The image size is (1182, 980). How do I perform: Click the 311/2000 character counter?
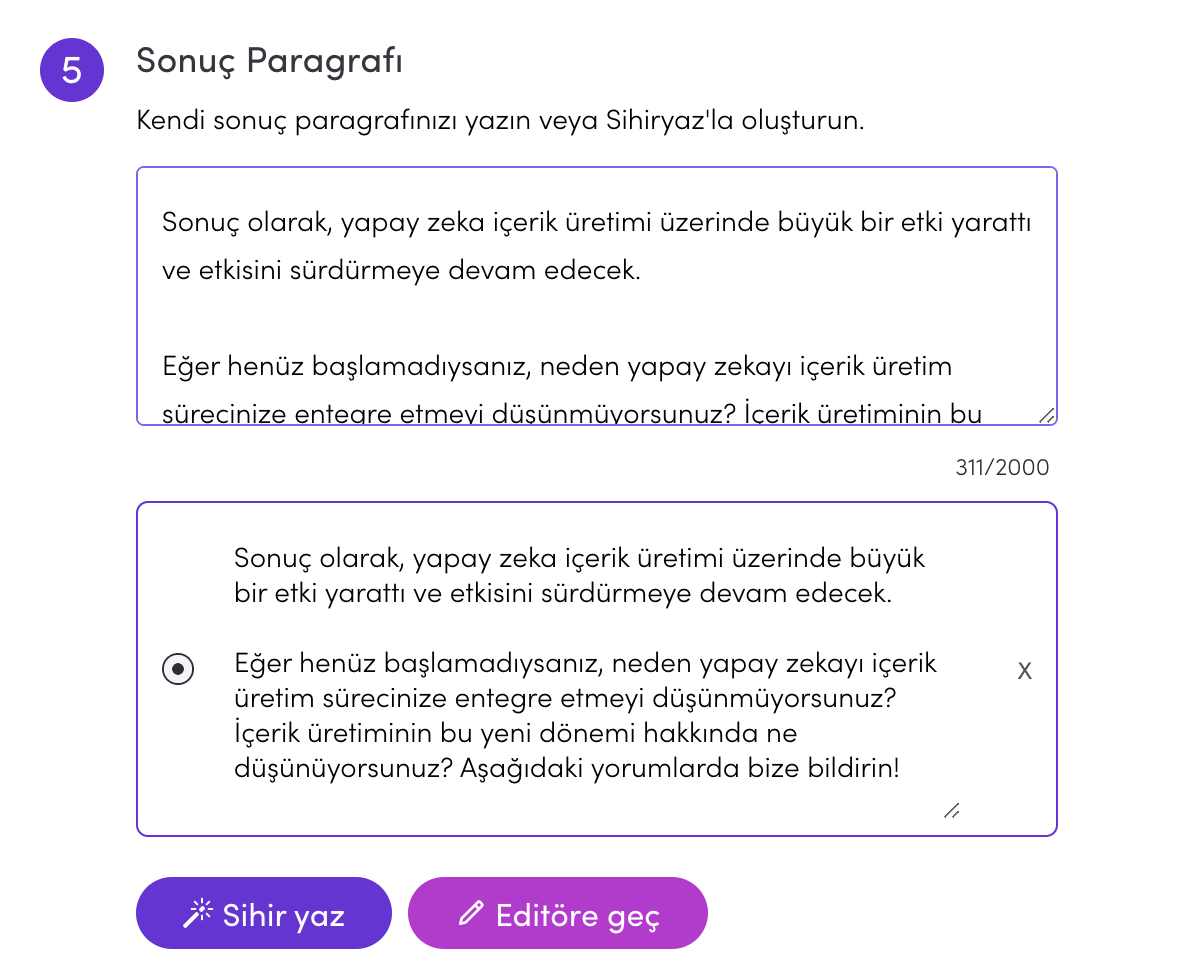coord(1002,467)
